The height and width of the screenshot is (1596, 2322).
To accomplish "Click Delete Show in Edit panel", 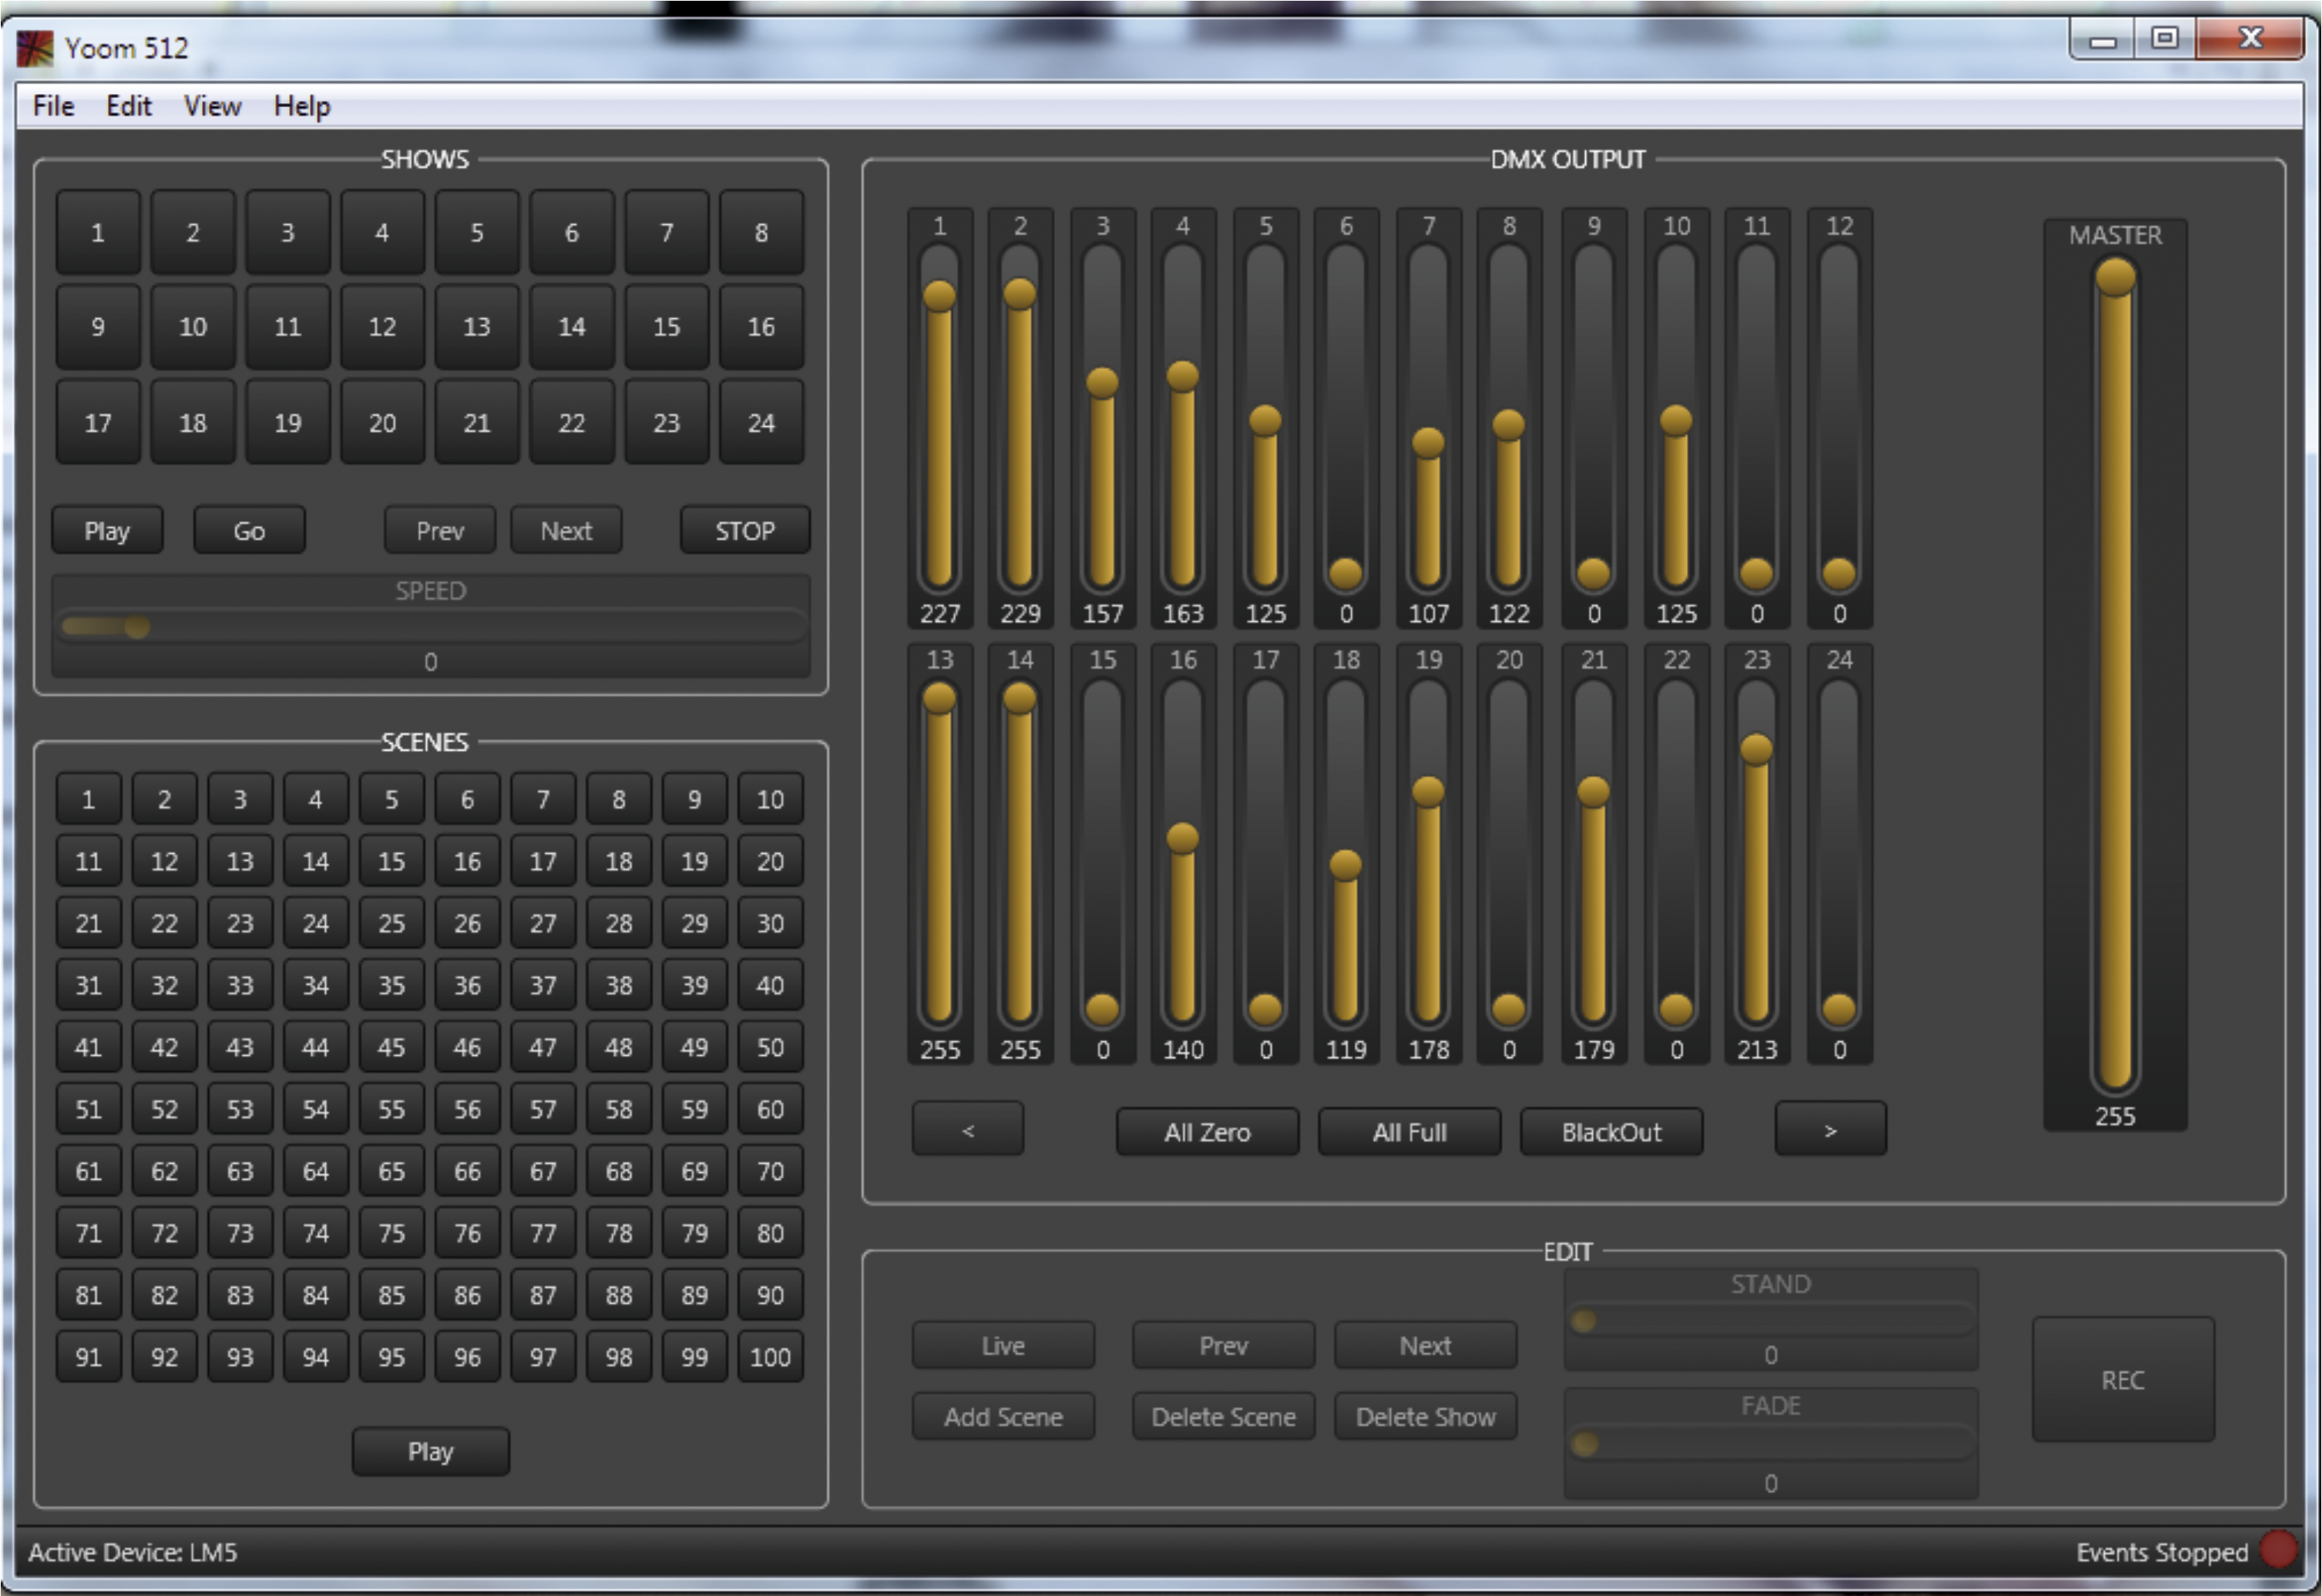I will [x=1425, y=1417].
